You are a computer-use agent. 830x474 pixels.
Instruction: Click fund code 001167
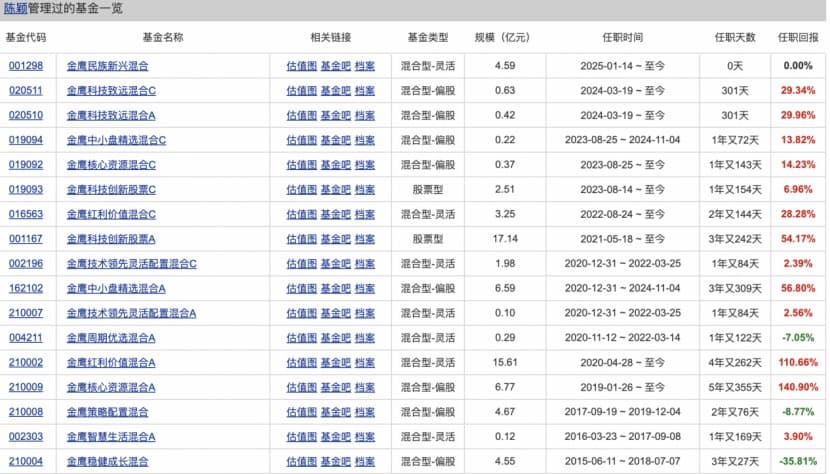coord(25,239)
